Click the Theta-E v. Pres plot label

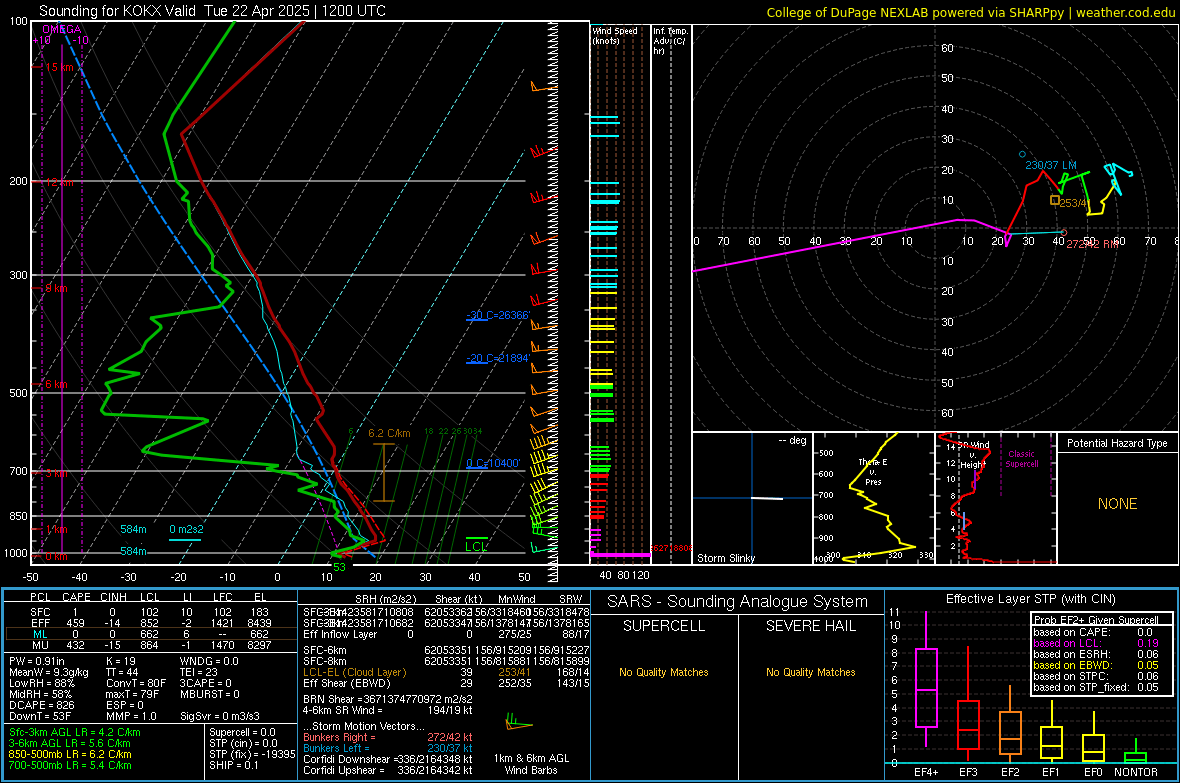[x=873, y=472]
